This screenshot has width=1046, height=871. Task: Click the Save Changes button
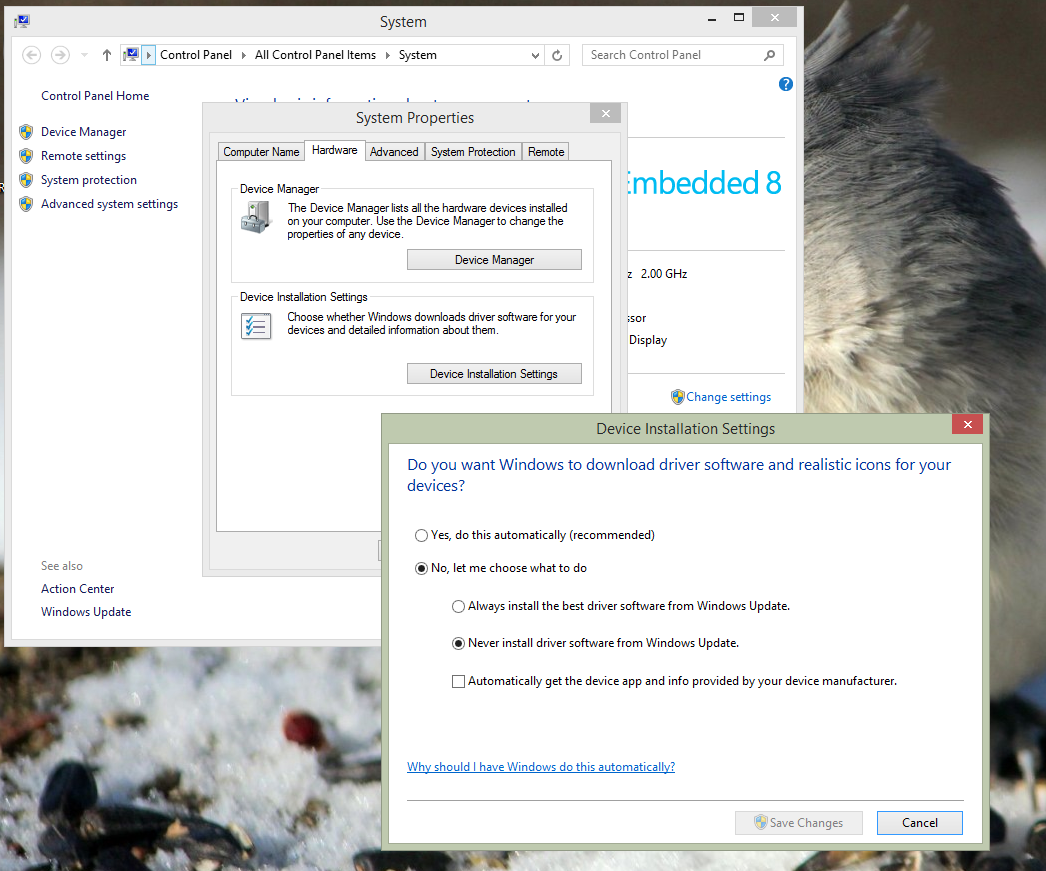pos(799,823)
